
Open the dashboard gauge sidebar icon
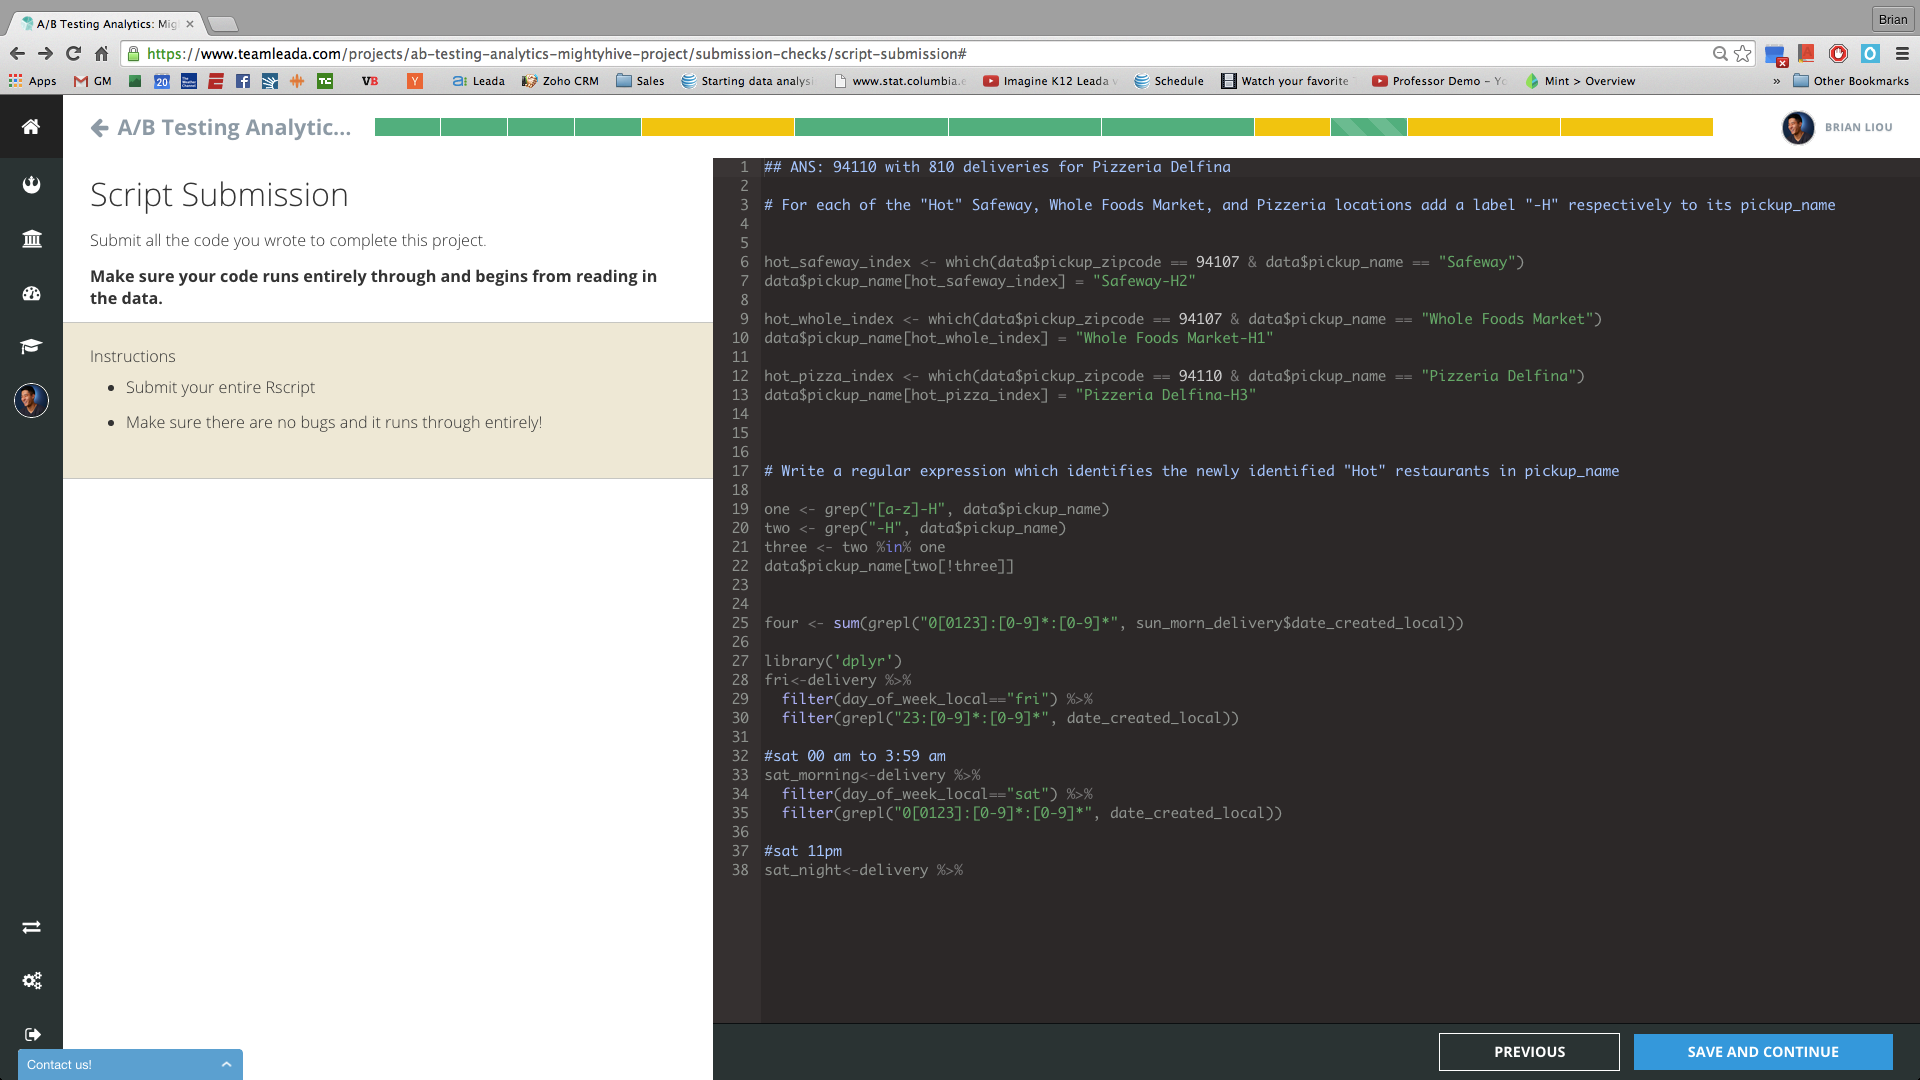click(31, 293)
